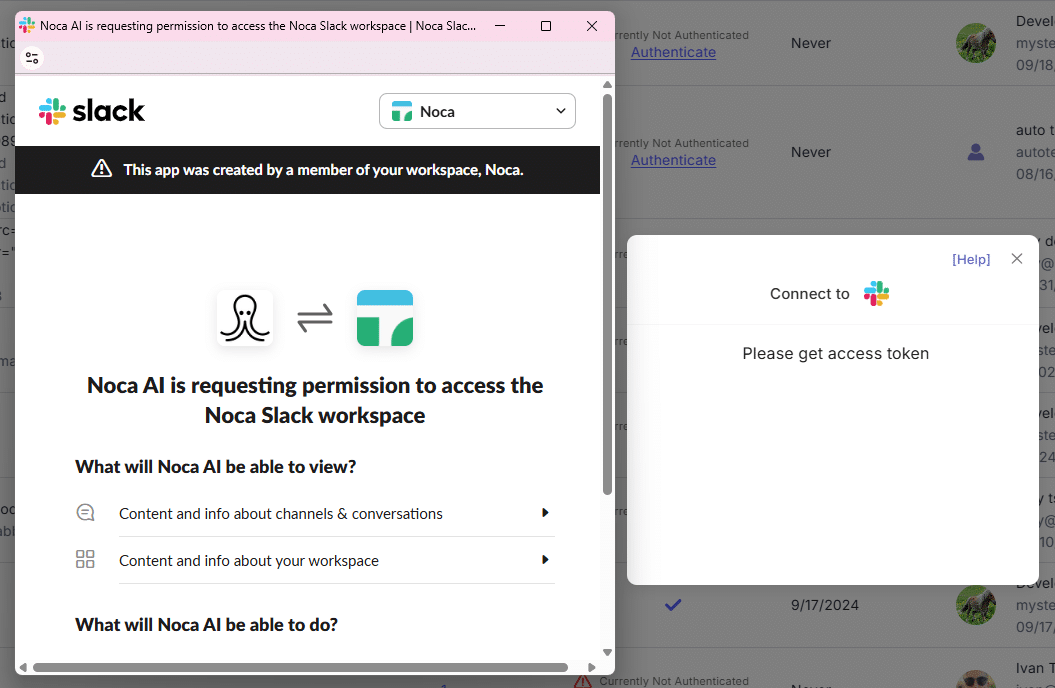This screenshot has height=688, width=1055.
Task: Open the site settings icon below the title bar
Action: tap(32, 58)
